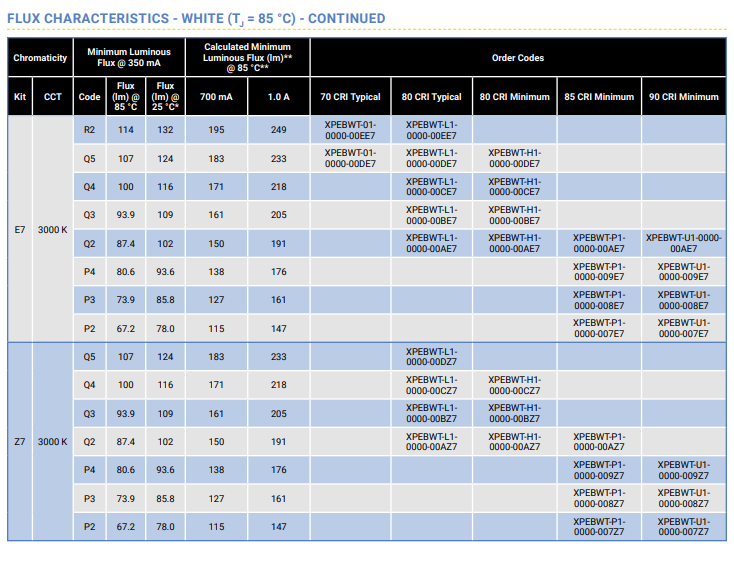Select the 70 CRI Typical header
This screenshot has height=561, width=734.
coord(350,96)
